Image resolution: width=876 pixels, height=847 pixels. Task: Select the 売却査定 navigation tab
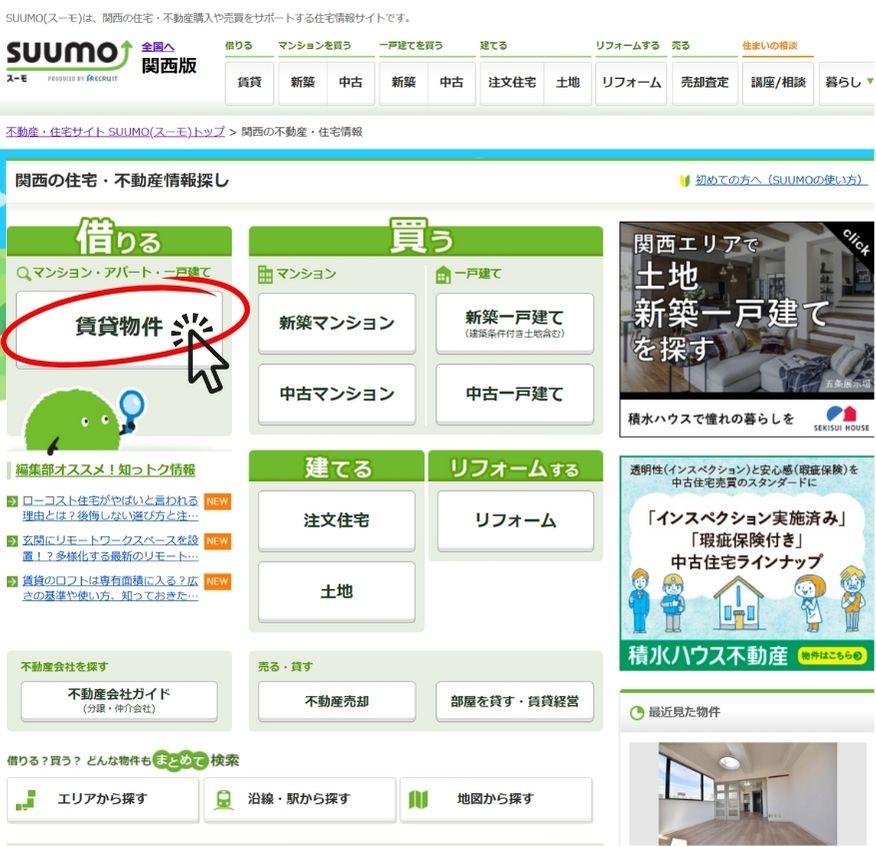pos(705,82)
